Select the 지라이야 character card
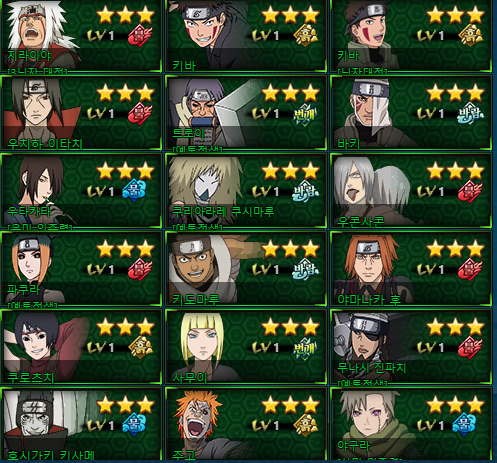 (x=81, y=36)
